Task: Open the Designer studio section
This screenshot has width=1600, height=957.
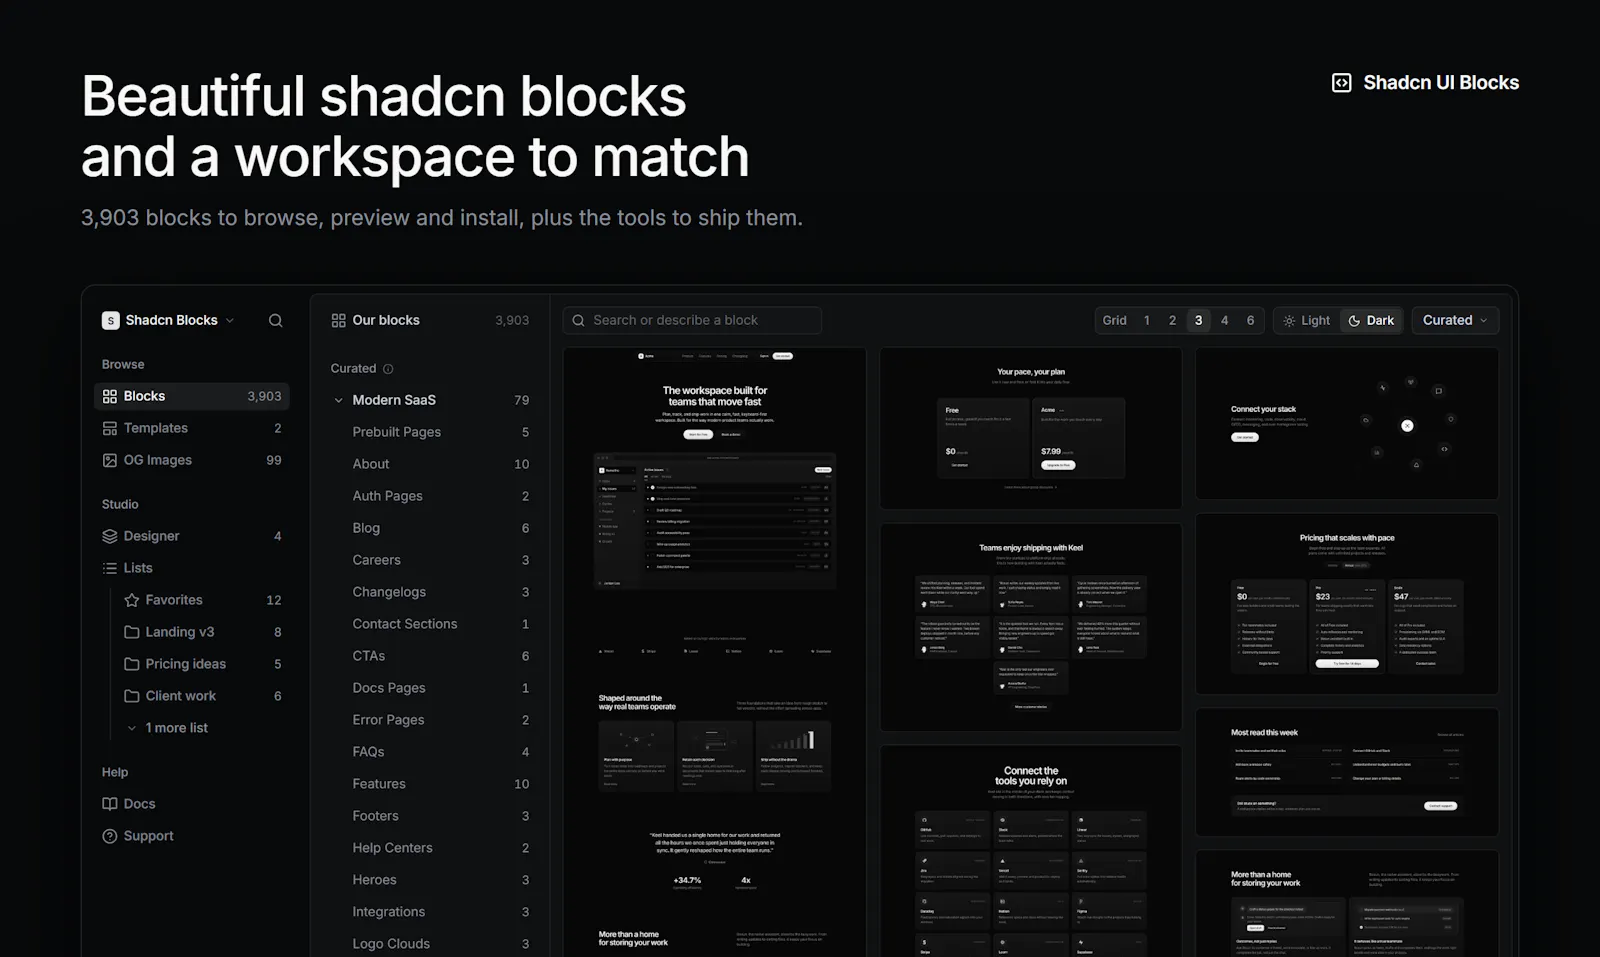Action: [192, 536]
